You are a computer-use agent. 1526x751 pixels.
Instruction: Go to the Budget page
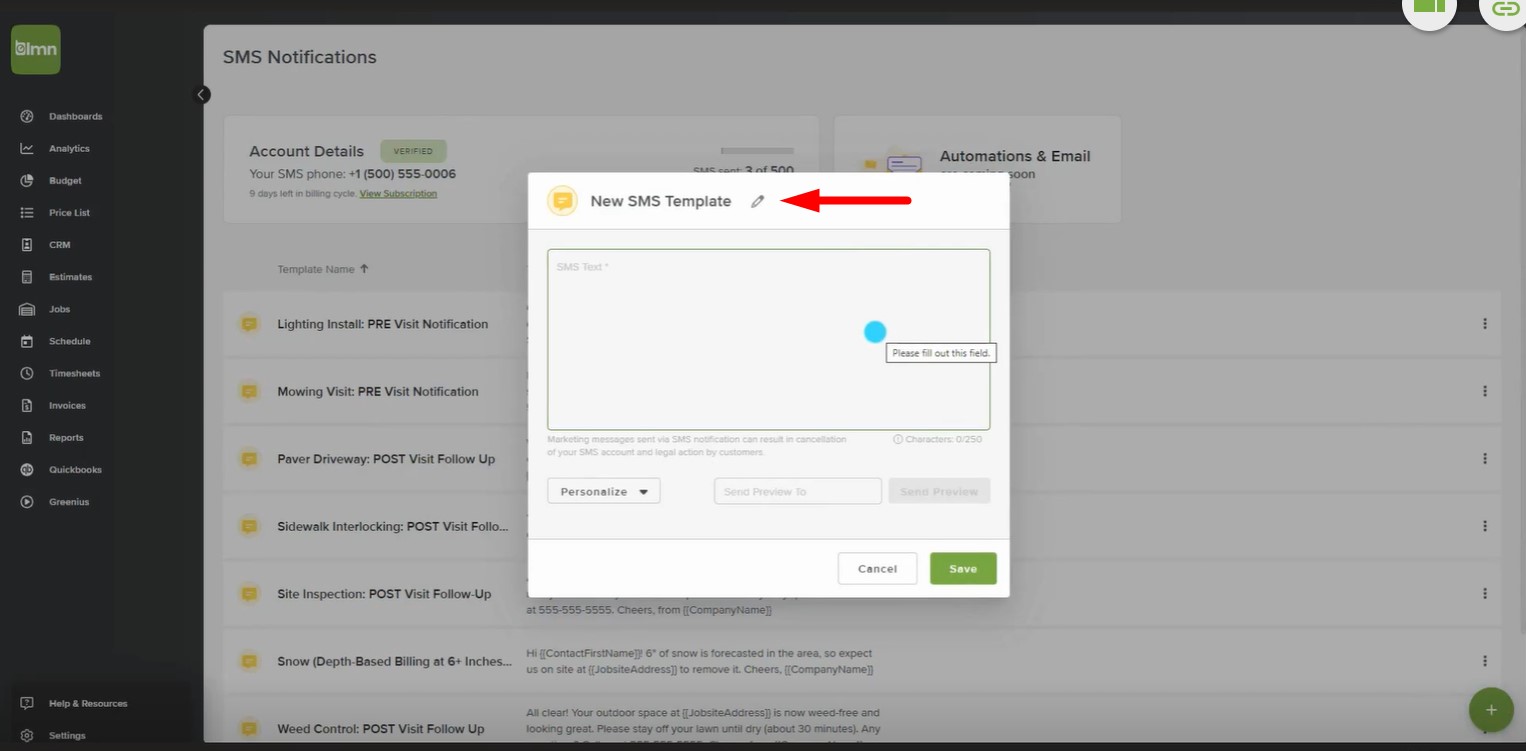click(65, 181)
